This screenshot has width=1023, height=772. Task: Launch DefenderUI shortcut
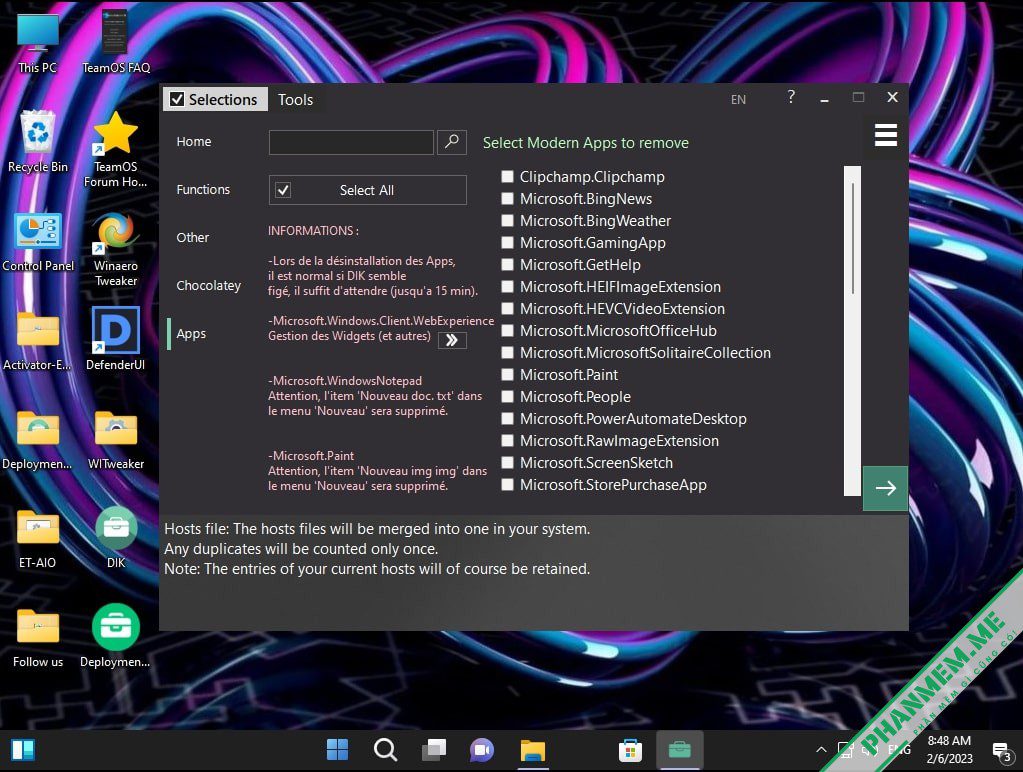coord(115,339)
